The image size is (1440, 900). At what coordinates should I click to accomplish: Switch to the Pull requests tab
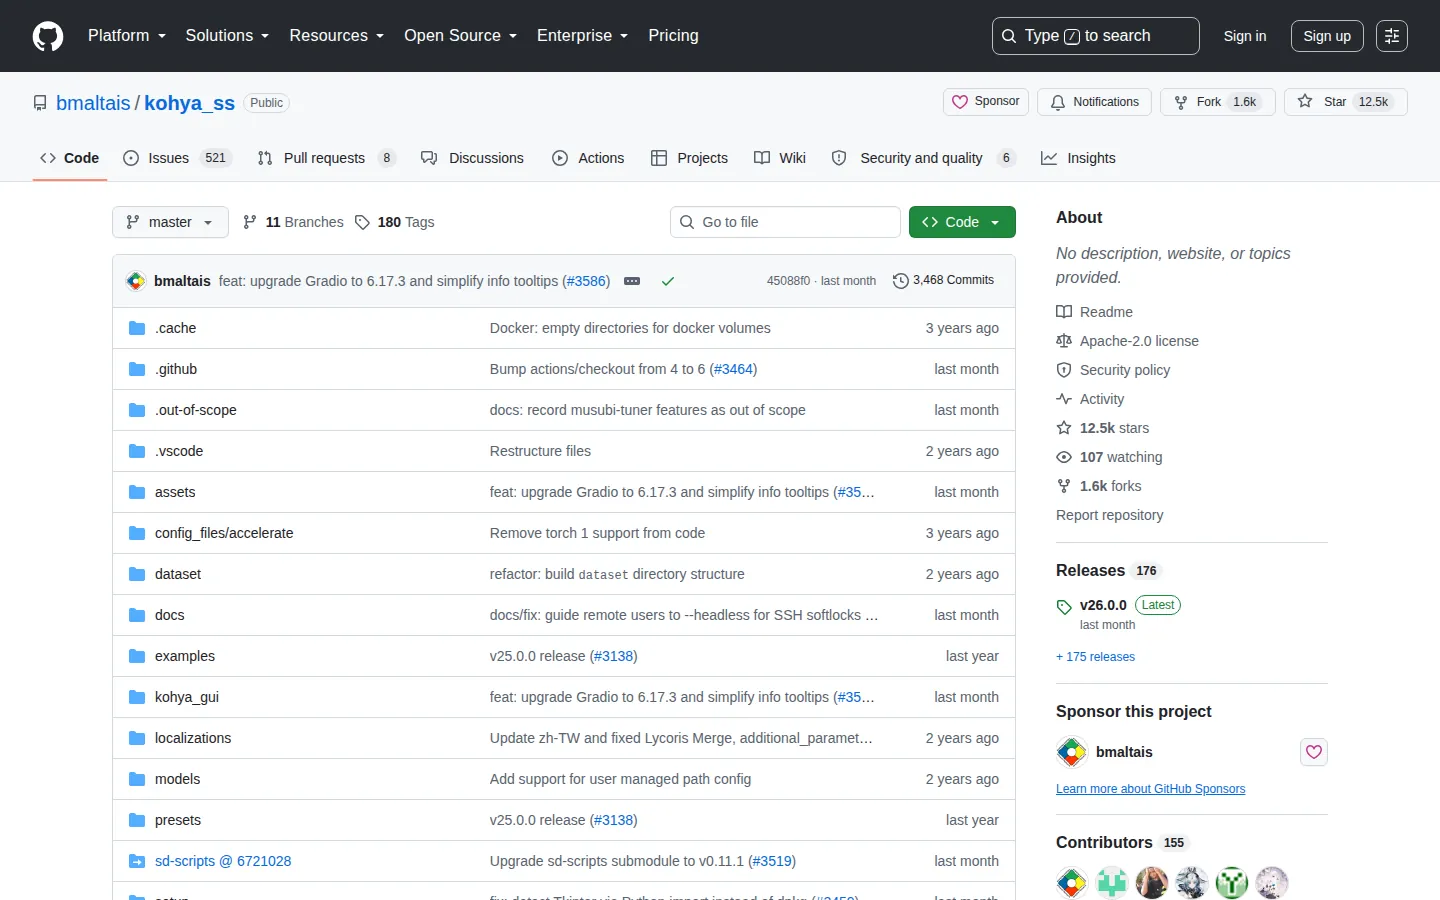tap(327, 158)
